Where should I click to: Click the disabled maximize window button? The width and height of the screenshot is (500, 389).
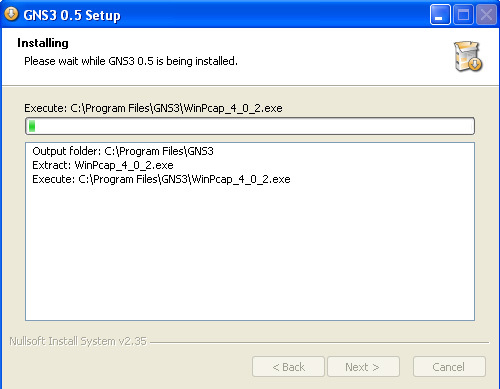coord(463,15)
